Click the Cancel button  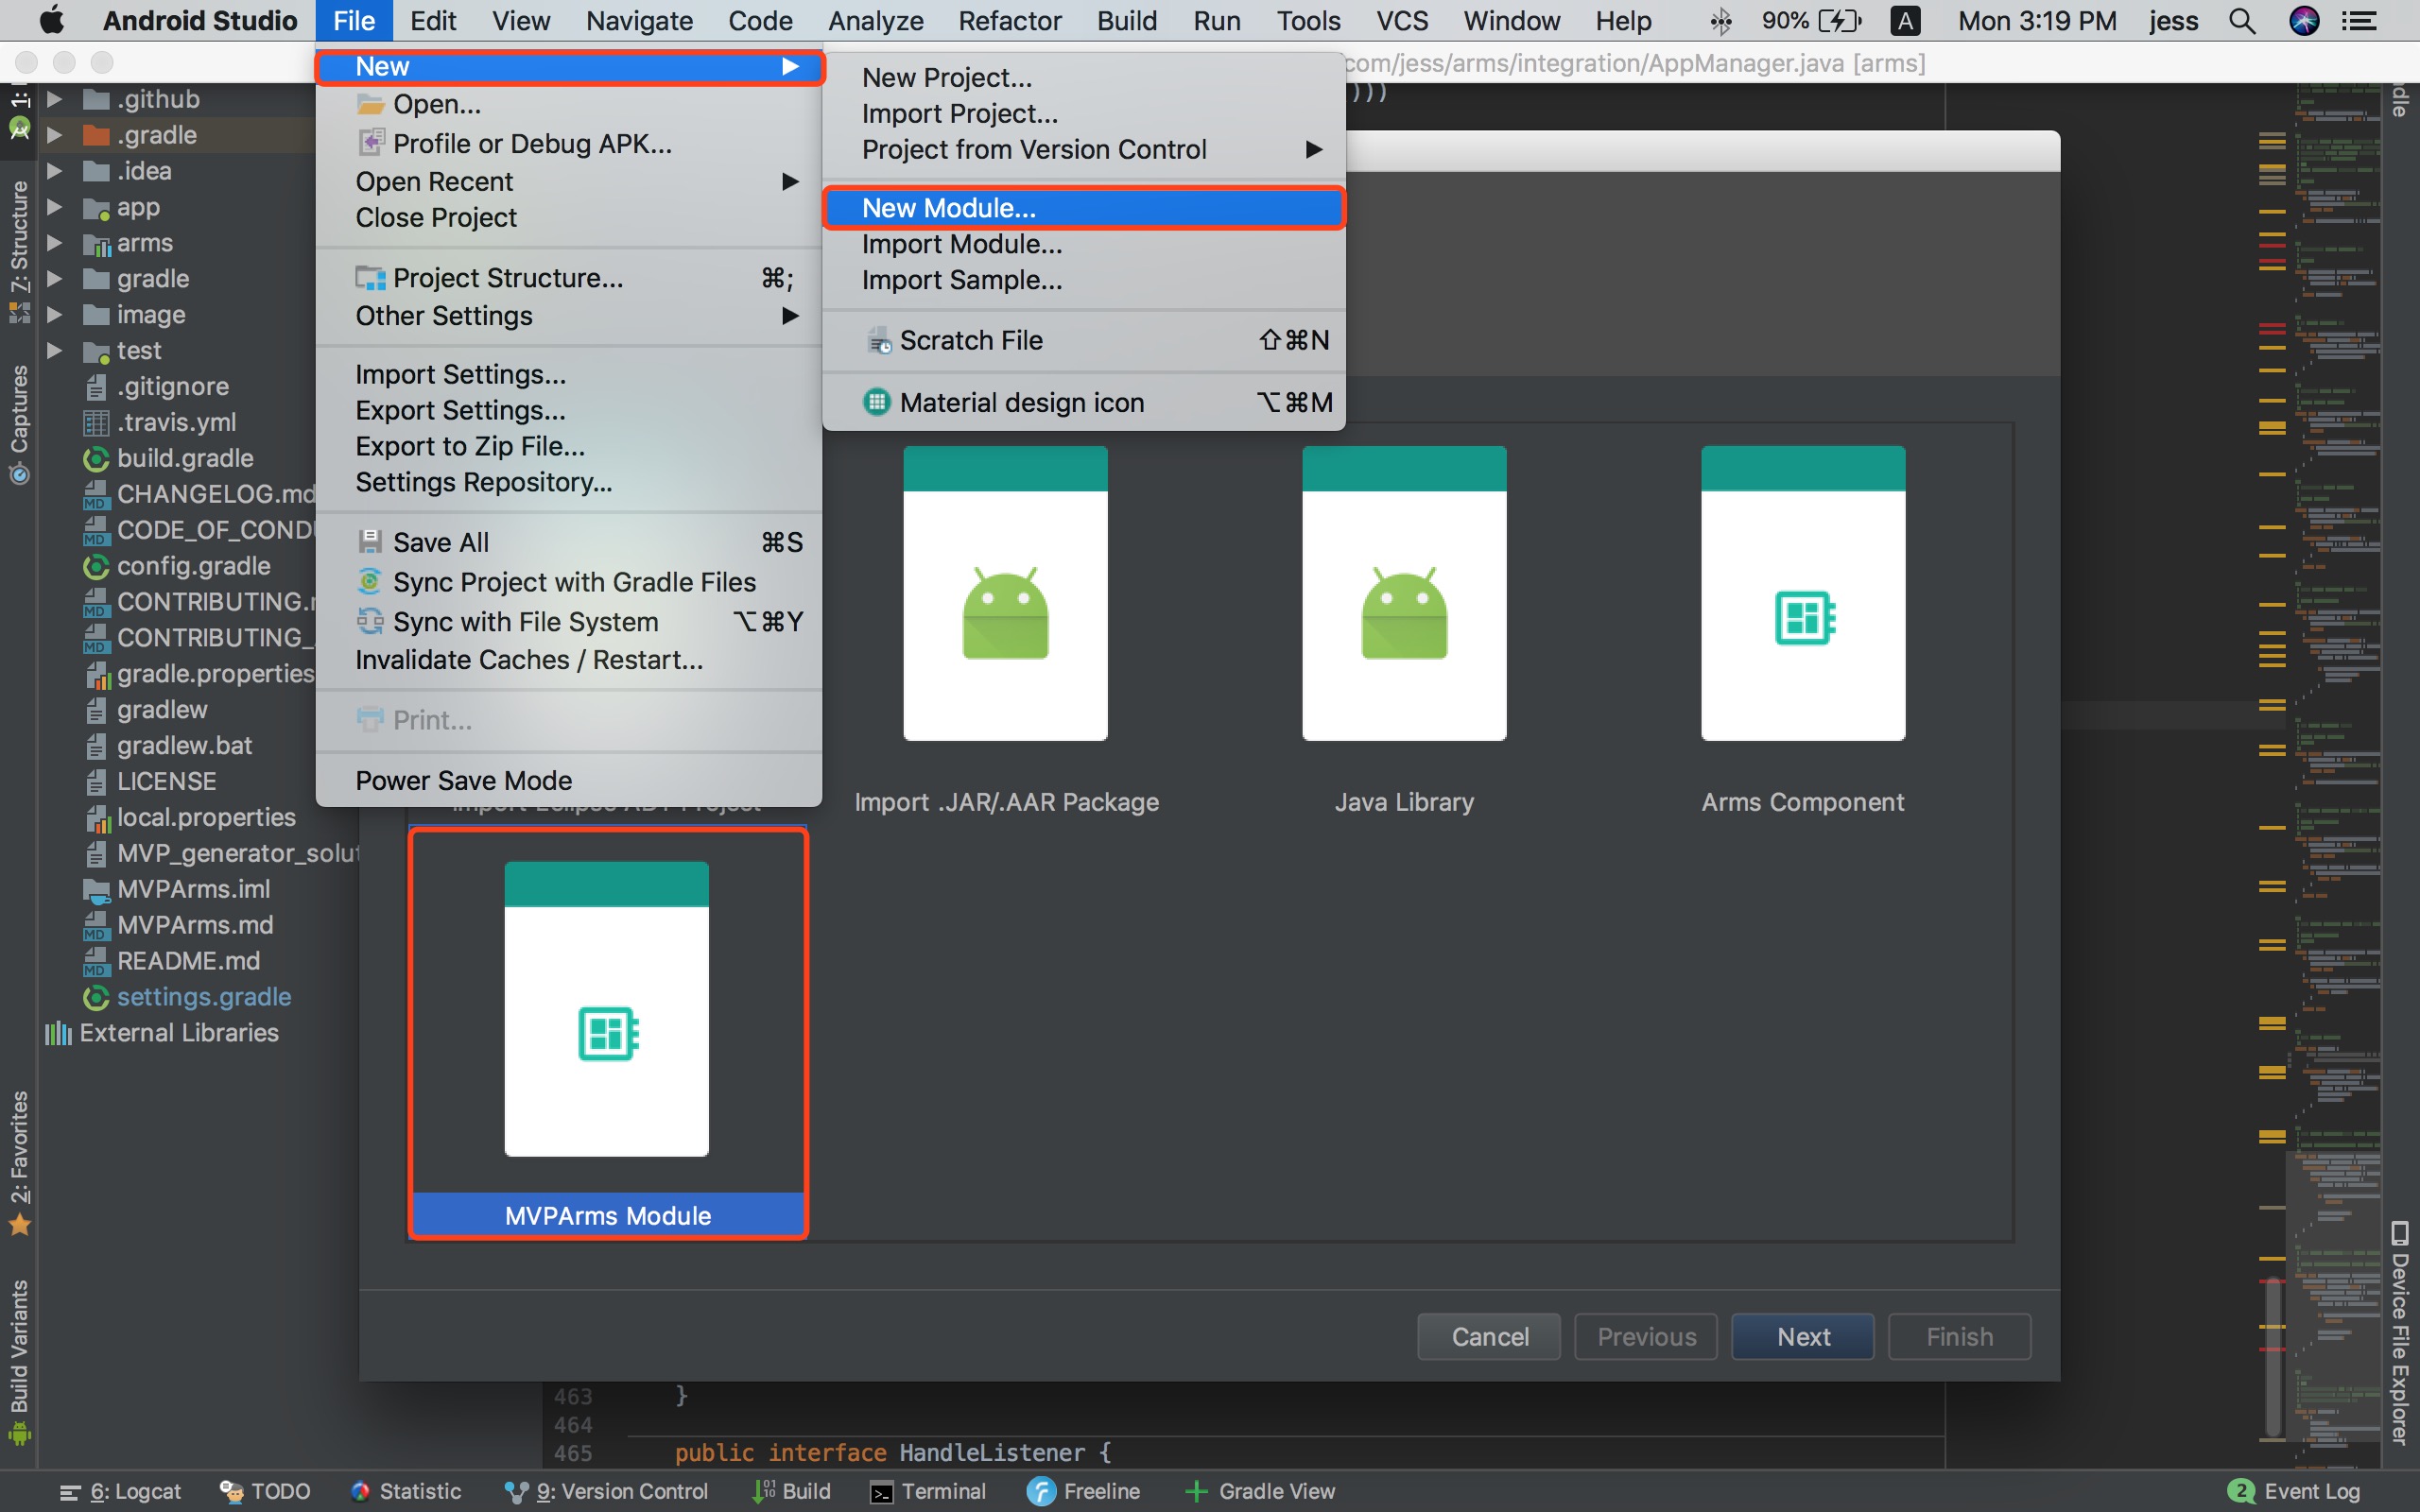pos(1488,1336)
